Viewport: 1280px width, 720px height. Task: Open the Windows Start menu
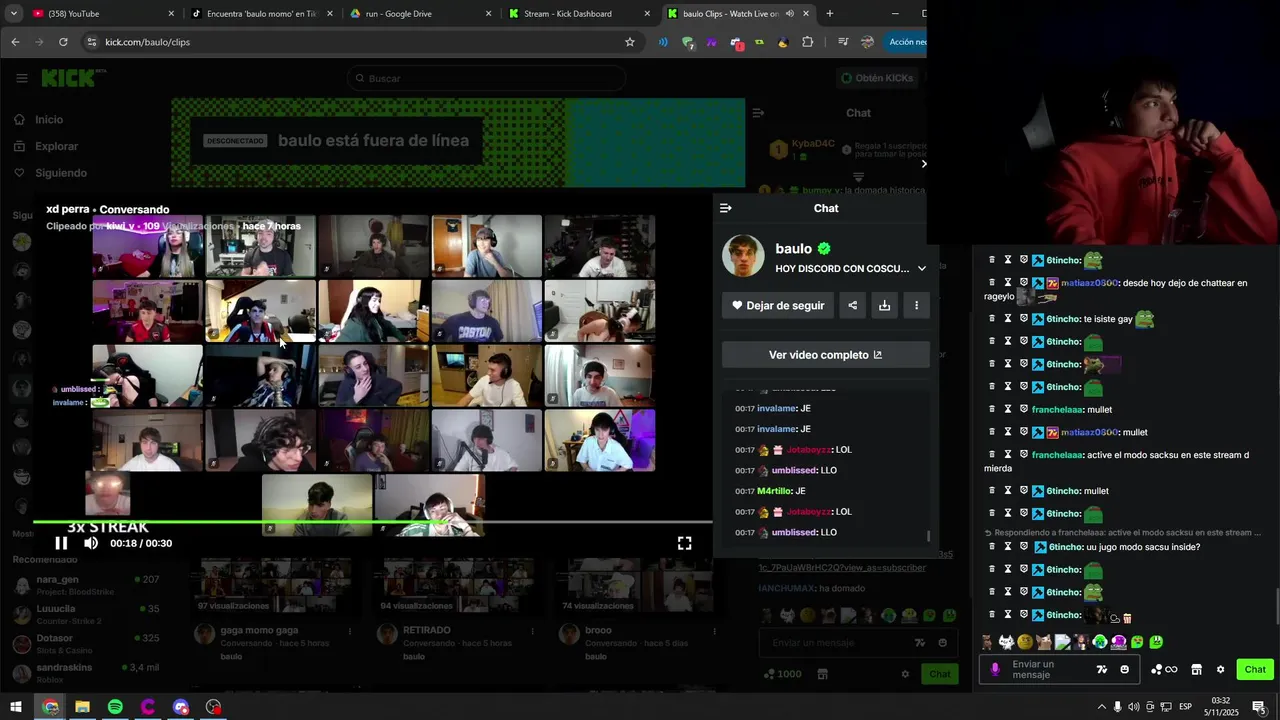click(x=16, y=707)
